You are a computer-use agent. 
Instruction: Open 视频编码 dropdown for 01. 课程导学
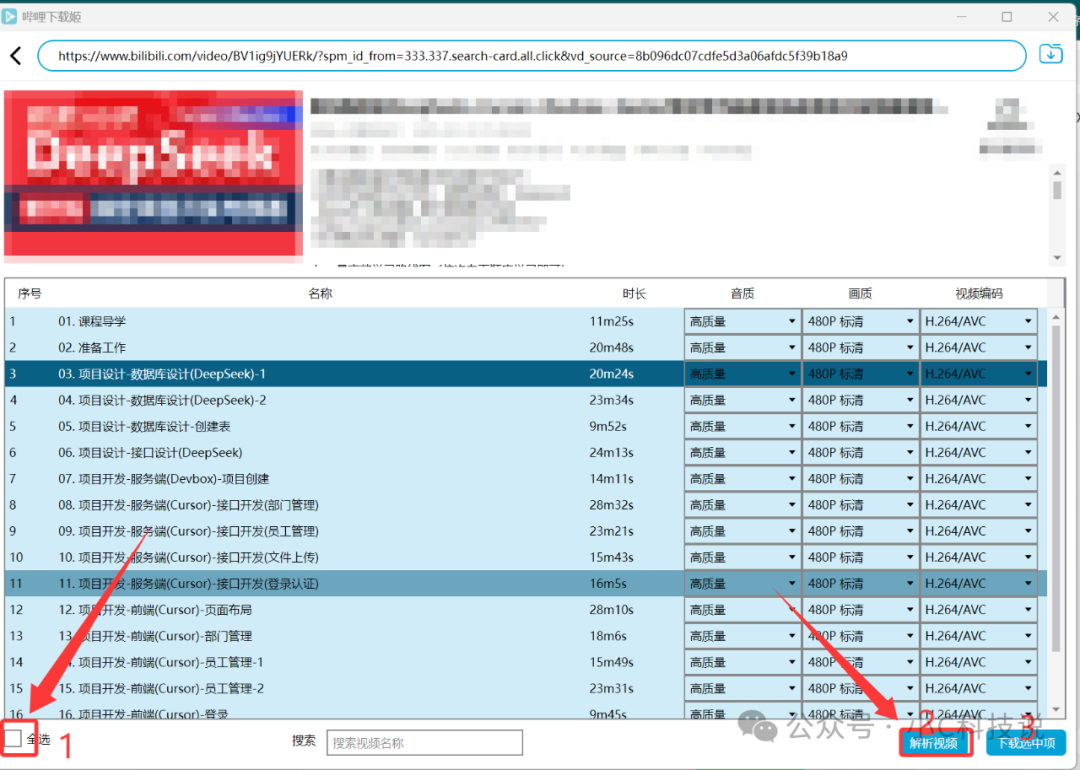coord(979,321)
